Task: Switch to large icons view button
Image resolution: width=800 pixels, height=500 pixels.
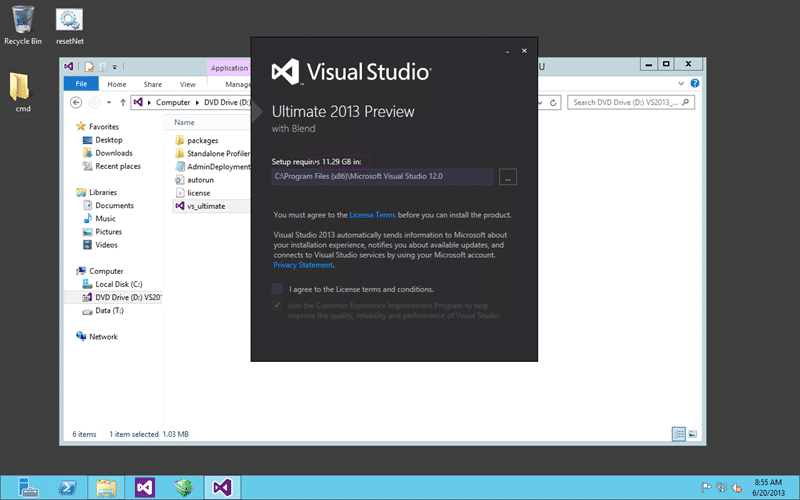Action: click(x=692, y=434)
